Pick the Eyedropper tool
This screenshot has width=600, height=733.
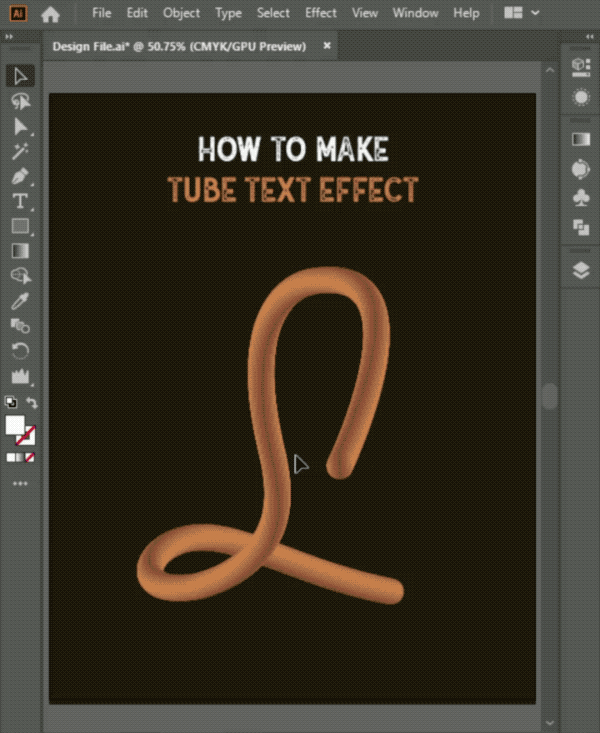(20, 301)
